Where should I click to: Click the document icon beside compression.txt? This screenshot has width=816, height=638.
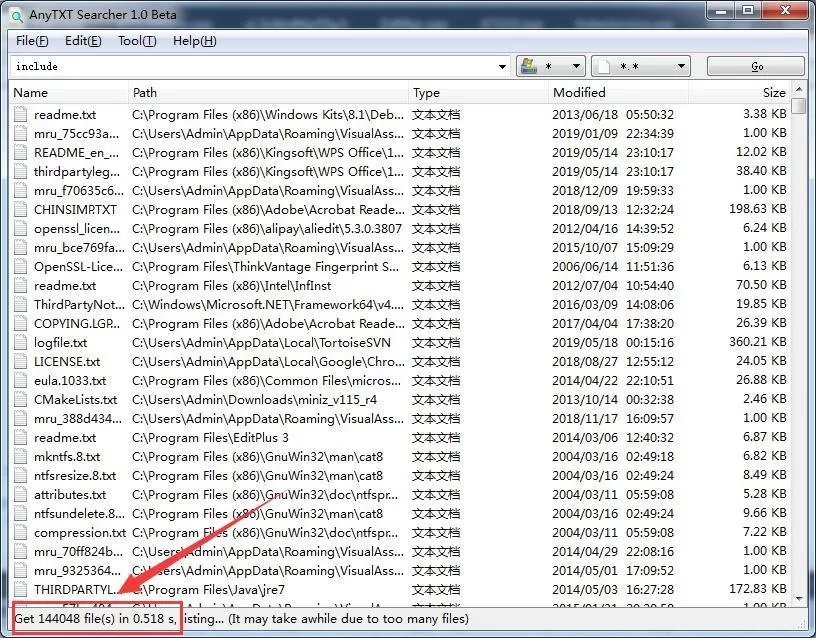22,532
